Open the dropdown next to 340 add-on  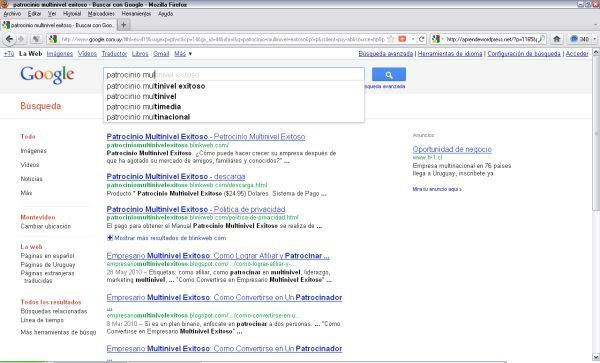[x=594, y=39]
